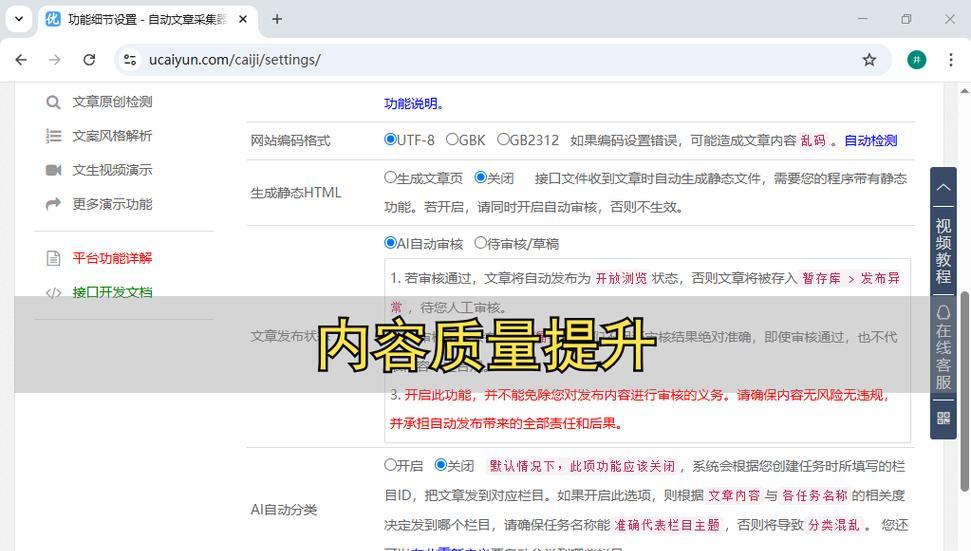The image size is (971, 551).
Task: Open 更多演示功能 menu item
Action: (x=112, y=204)
